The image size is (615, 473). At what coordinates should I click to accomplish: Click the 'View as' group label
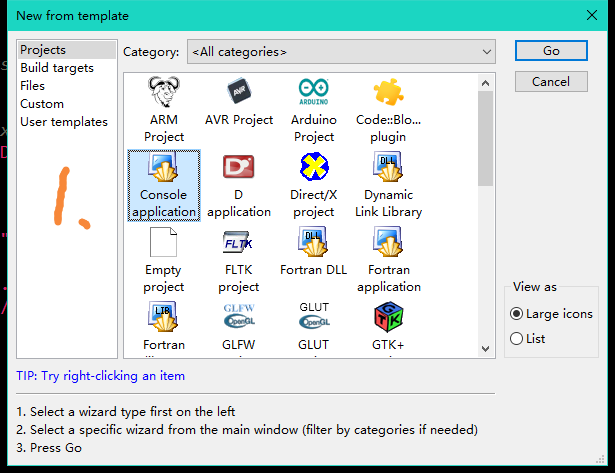(x=535, y=287)
